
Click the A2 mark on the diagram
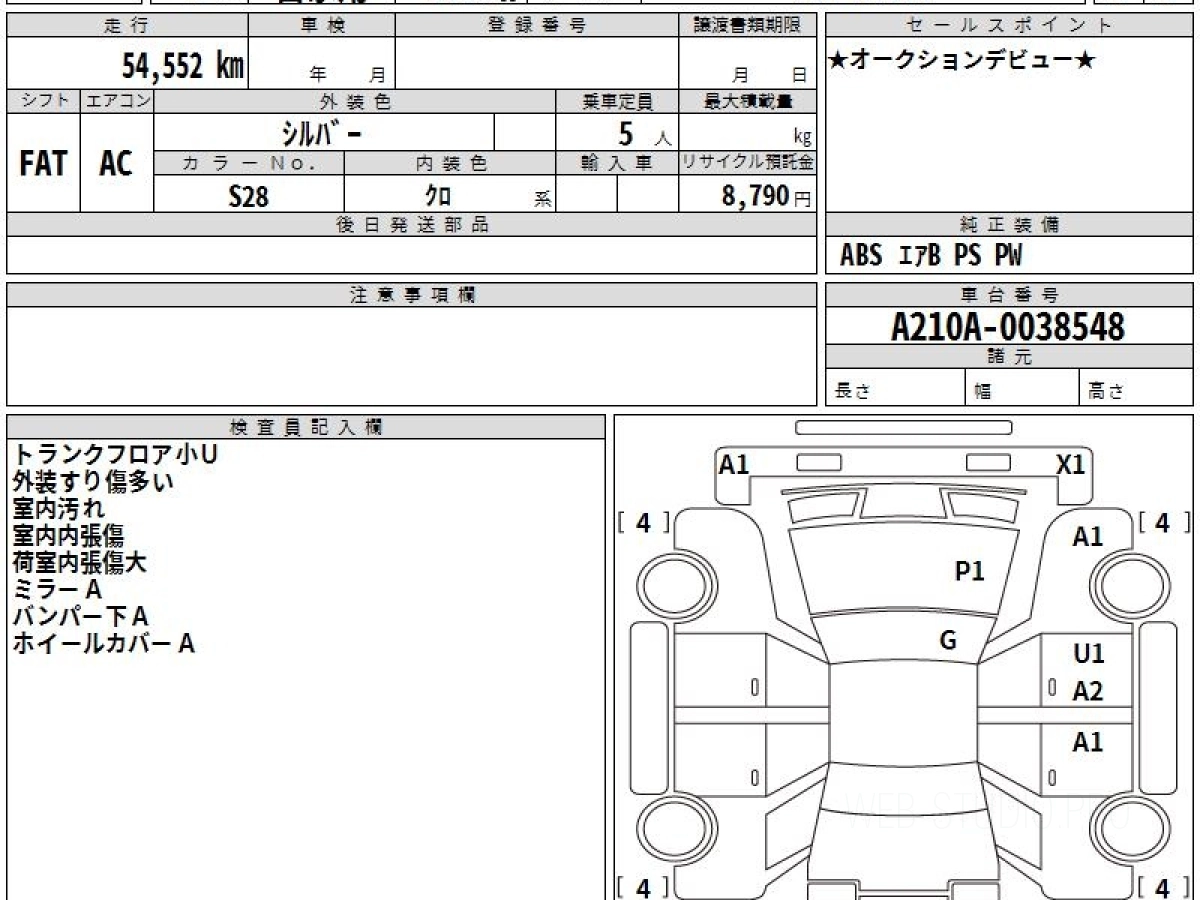pyautogui.click(x=1088, y=691)
